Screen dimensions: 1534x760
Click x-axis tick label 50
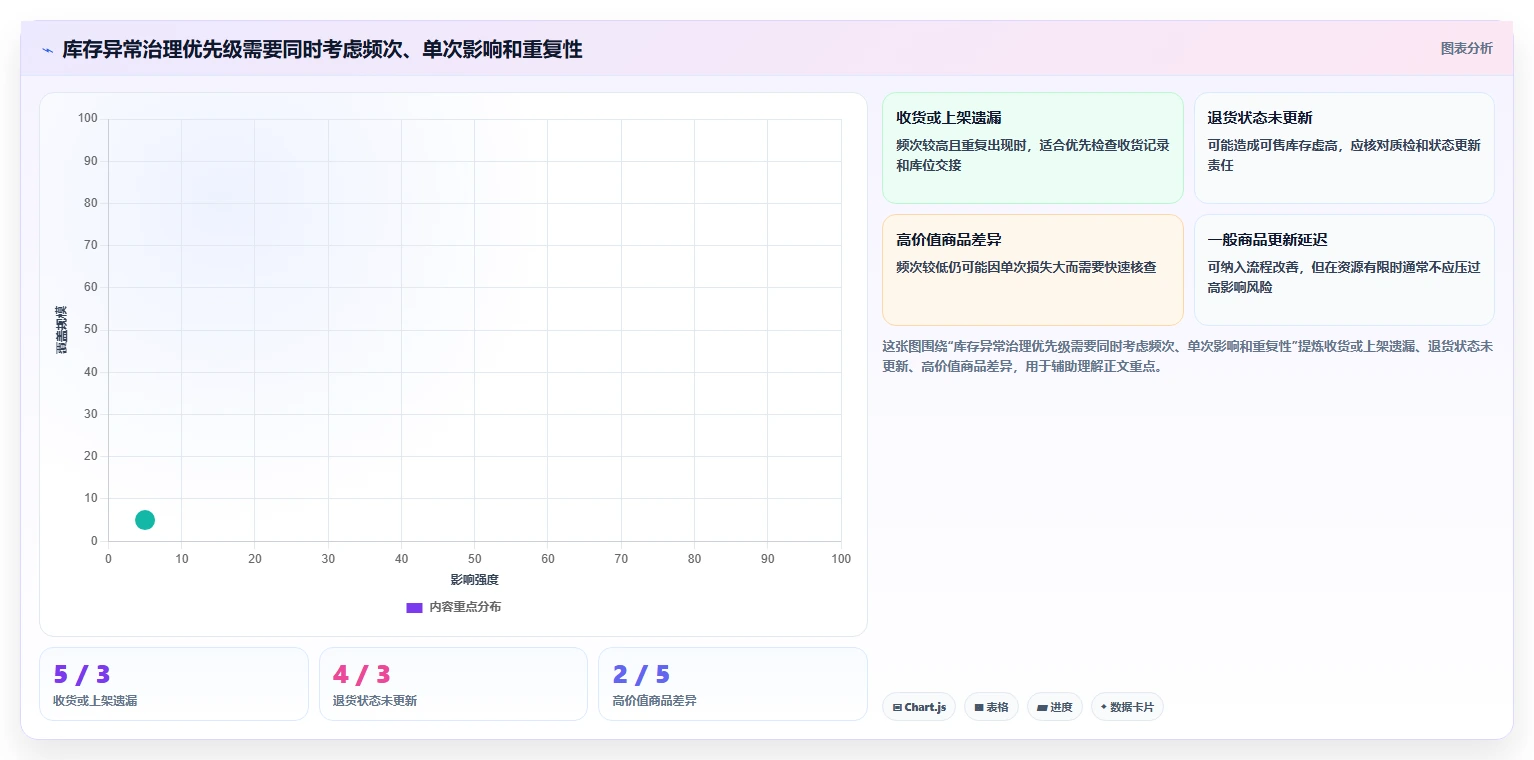click(475, 559)
